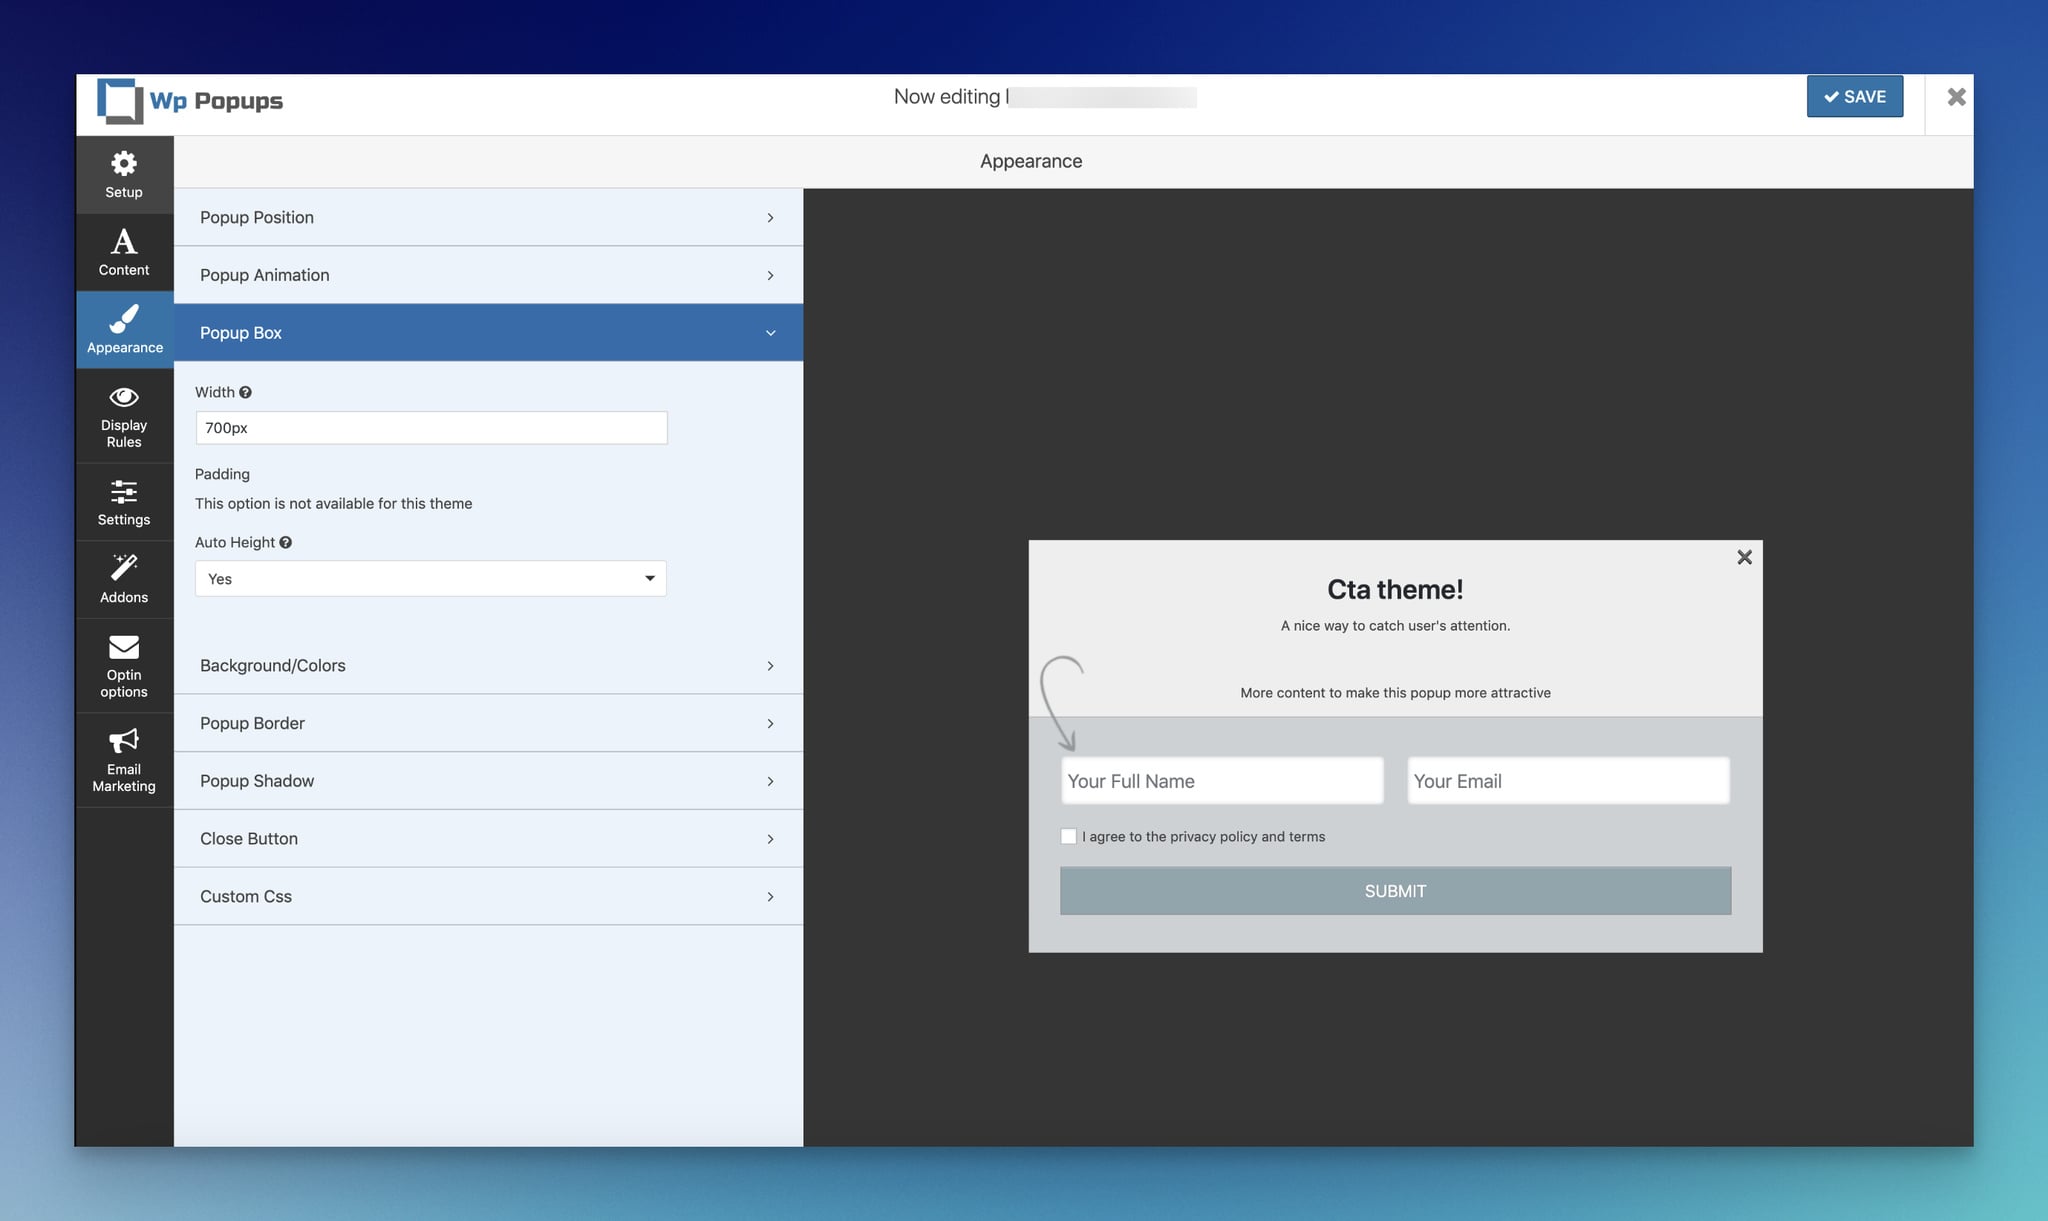Click the Width help question icon
Image resolution: width=2048 pixels, height=1221 pixels.
[245, 392]
